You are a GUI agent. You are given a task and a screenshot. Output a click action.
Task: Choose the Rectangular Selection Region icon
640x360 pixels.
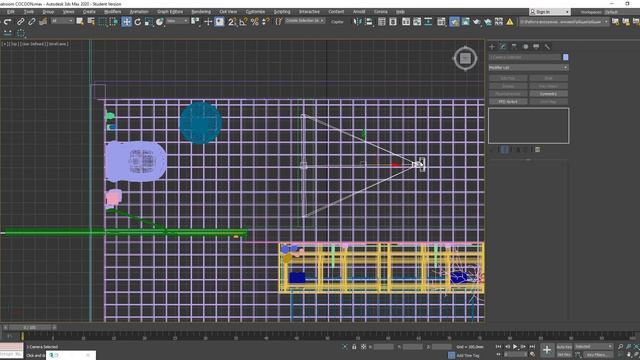pyautogui.click(x=102, y=22)
